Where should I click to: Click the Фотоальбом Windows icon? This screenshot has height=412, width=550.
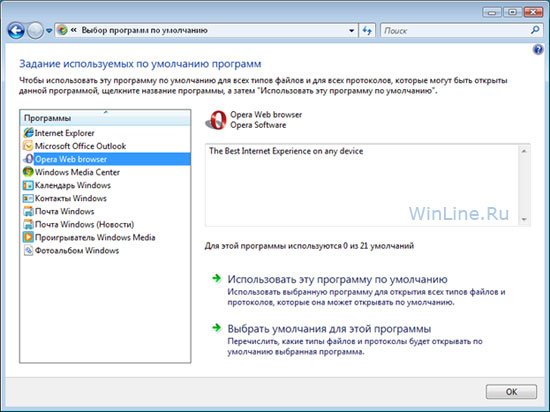pyautogui.click(x=28, y=250)
